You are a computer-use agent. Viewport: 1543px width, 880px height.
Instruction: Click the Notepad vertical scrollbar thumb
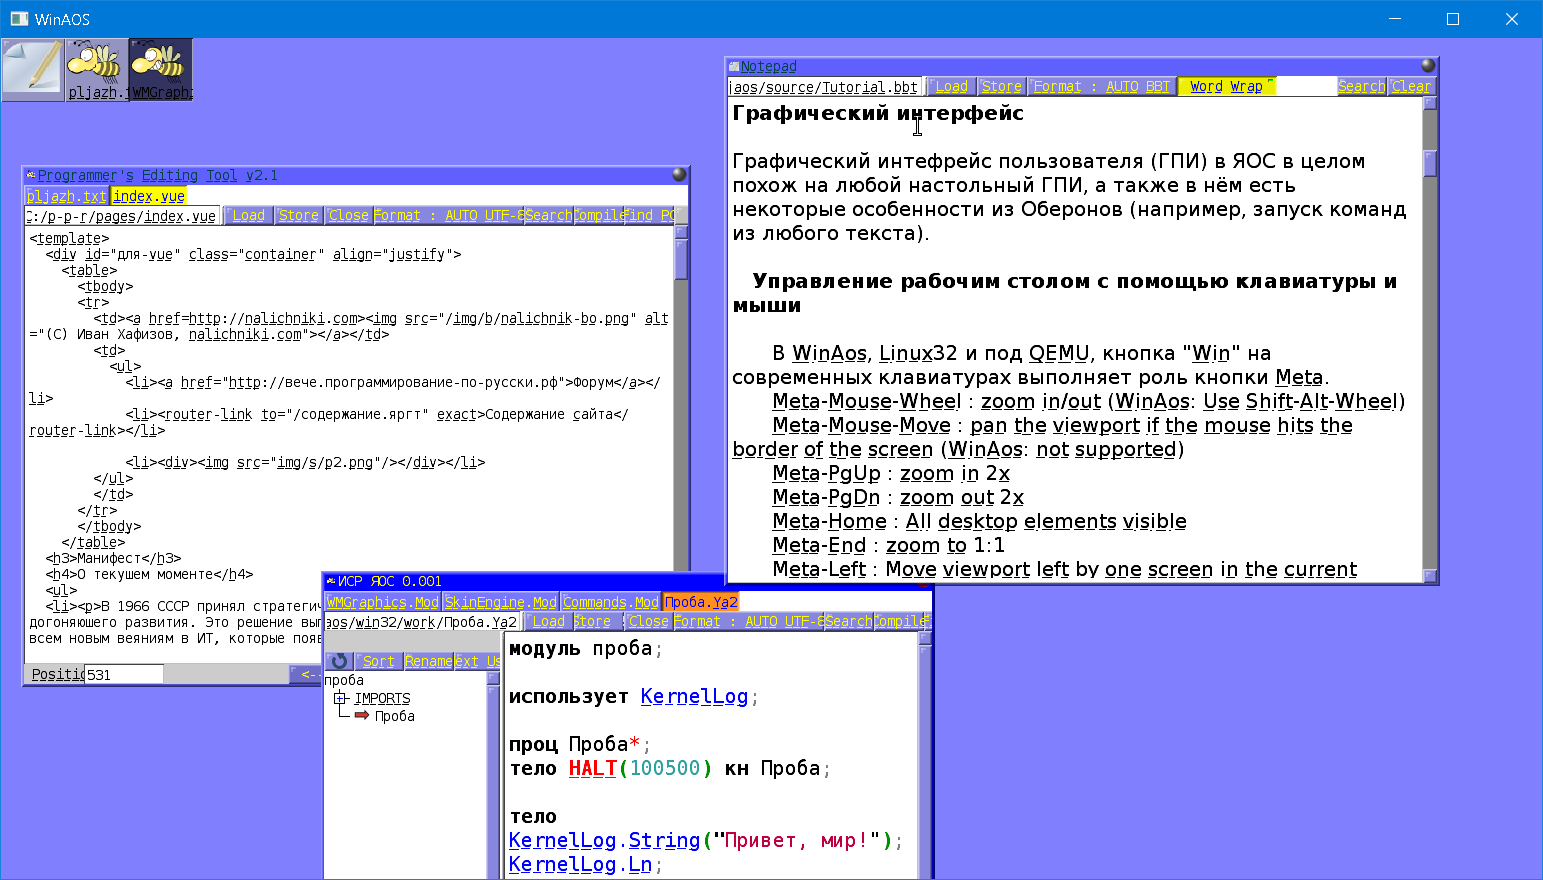pyautogui.click(x=1430, y=163)
